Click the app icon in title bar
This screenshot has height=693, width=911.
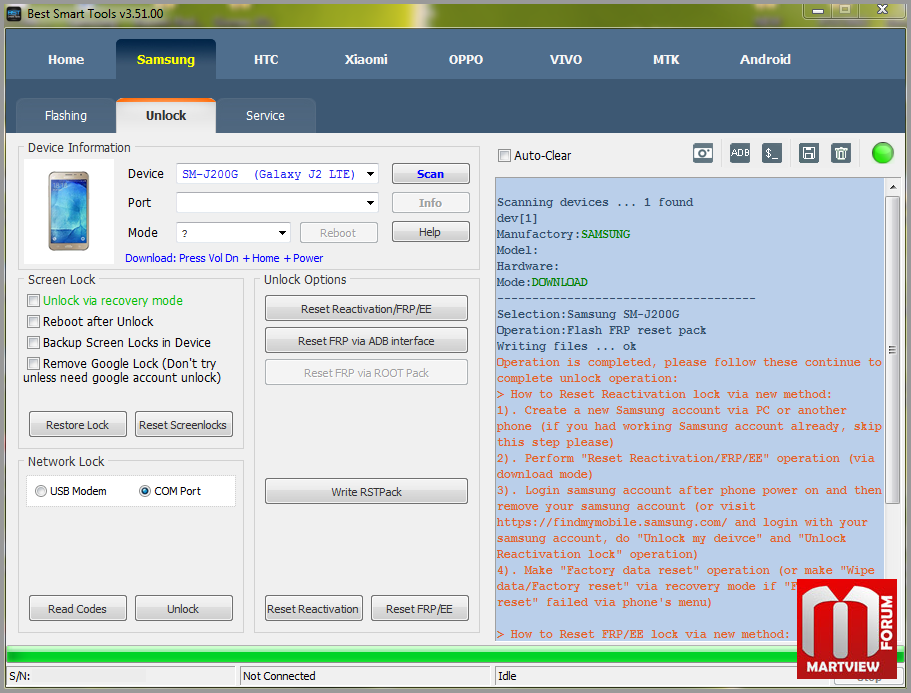click(14, 13)
